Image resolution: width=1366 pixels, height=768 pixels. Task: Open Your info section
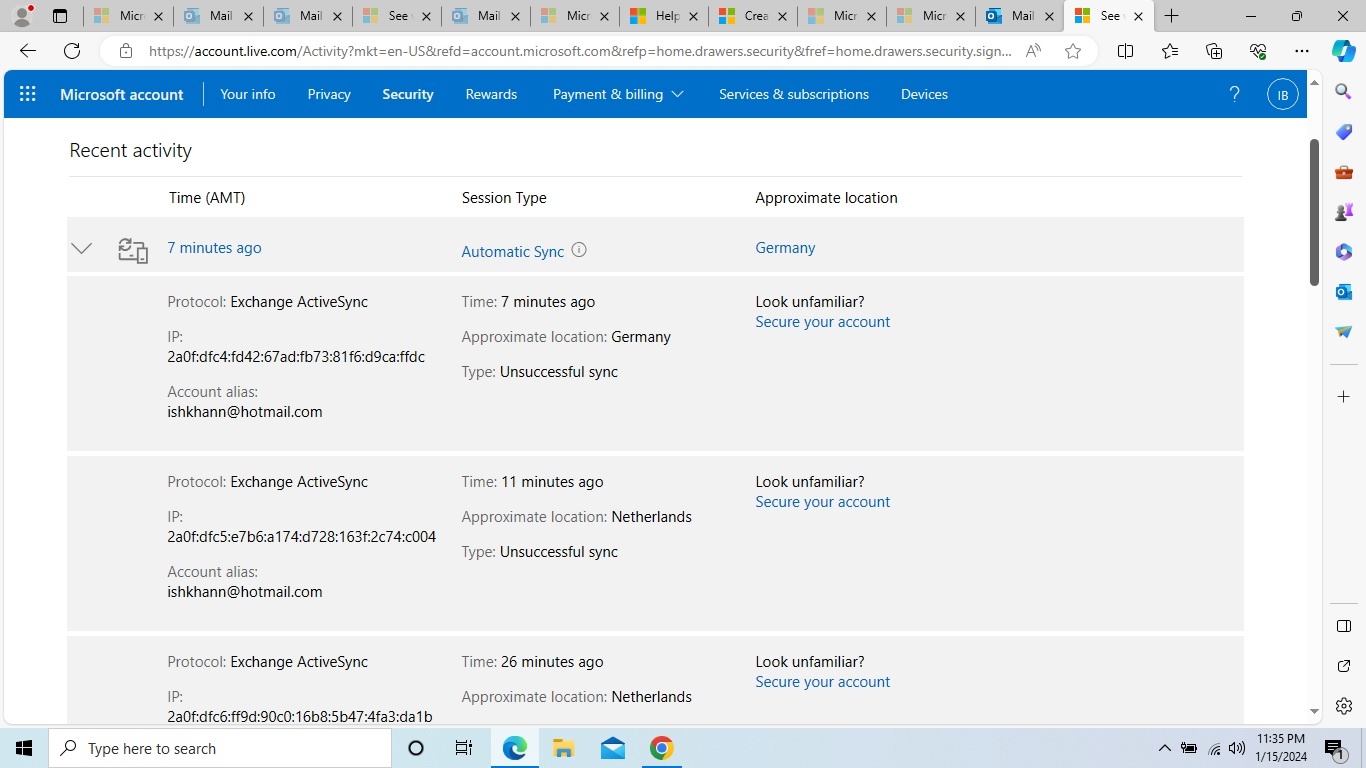pos(248,94)
